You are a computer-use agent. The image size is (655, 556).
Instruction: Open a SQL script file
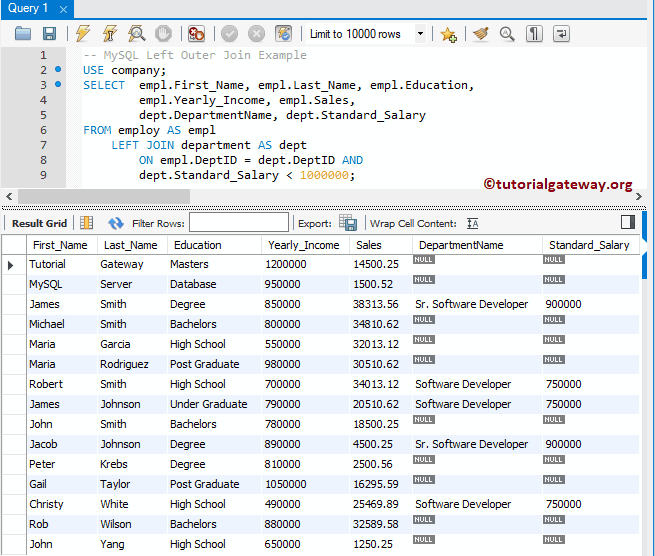tap(23, 33)
